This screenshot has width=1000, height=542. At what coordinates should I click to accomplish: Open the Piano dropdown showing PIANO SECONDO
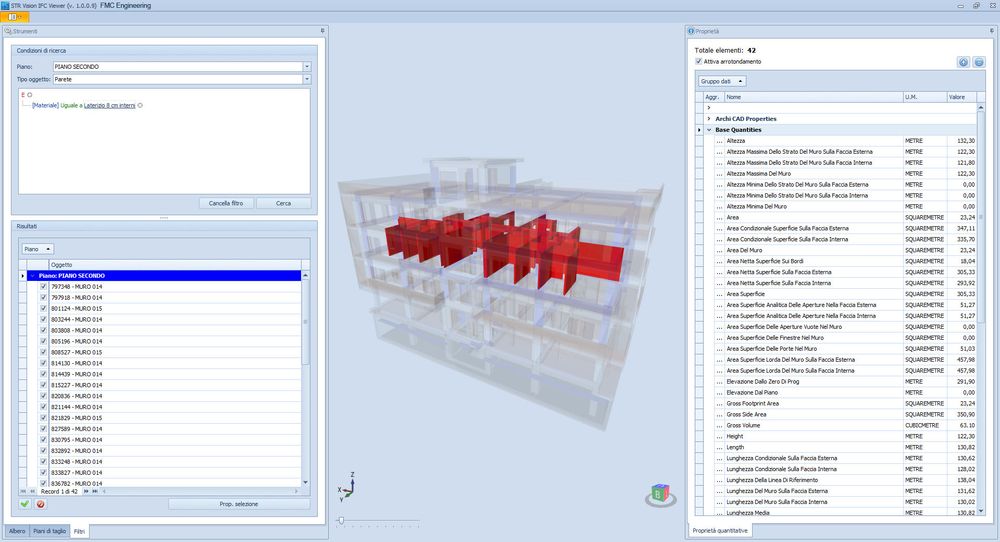coord(307,67)
